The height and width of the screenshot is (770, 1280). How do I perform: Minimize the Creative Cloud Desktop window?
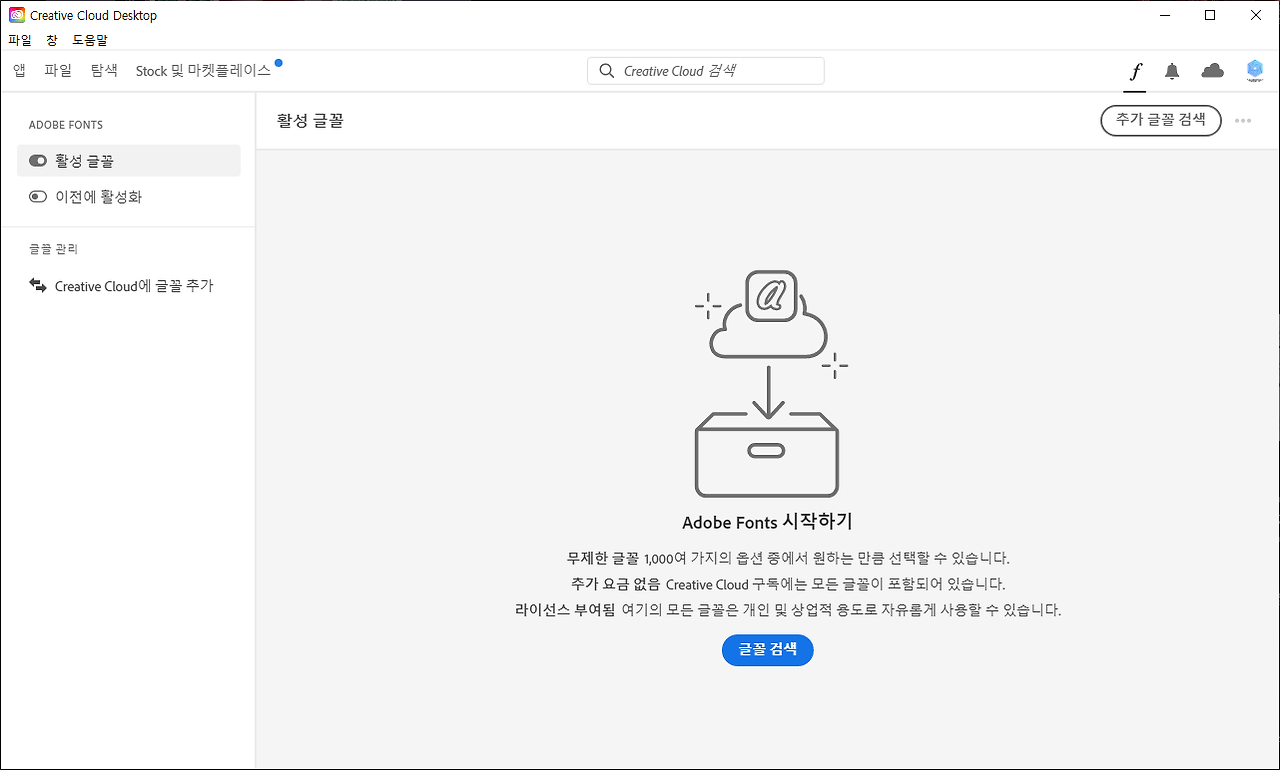pos(1165,15)
